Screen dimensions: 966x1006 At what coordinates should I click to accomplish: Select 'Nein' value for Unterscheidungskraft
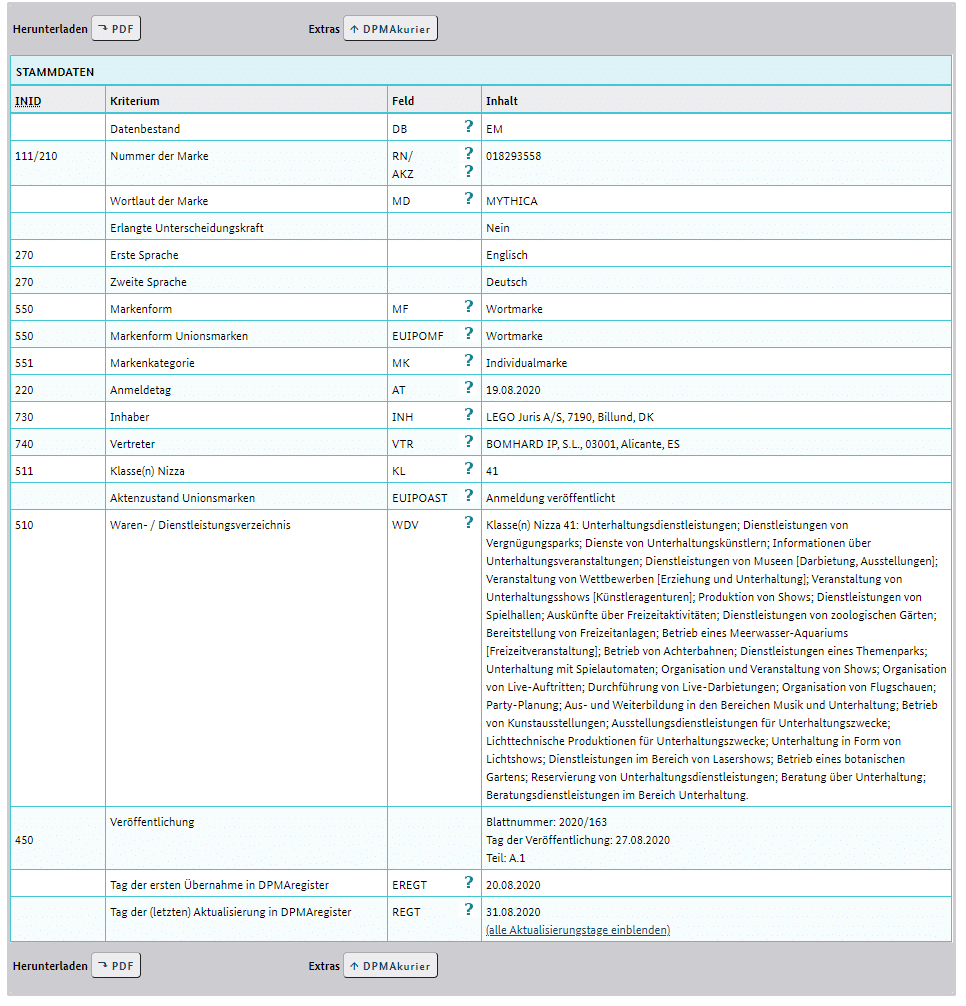(498, 228)
